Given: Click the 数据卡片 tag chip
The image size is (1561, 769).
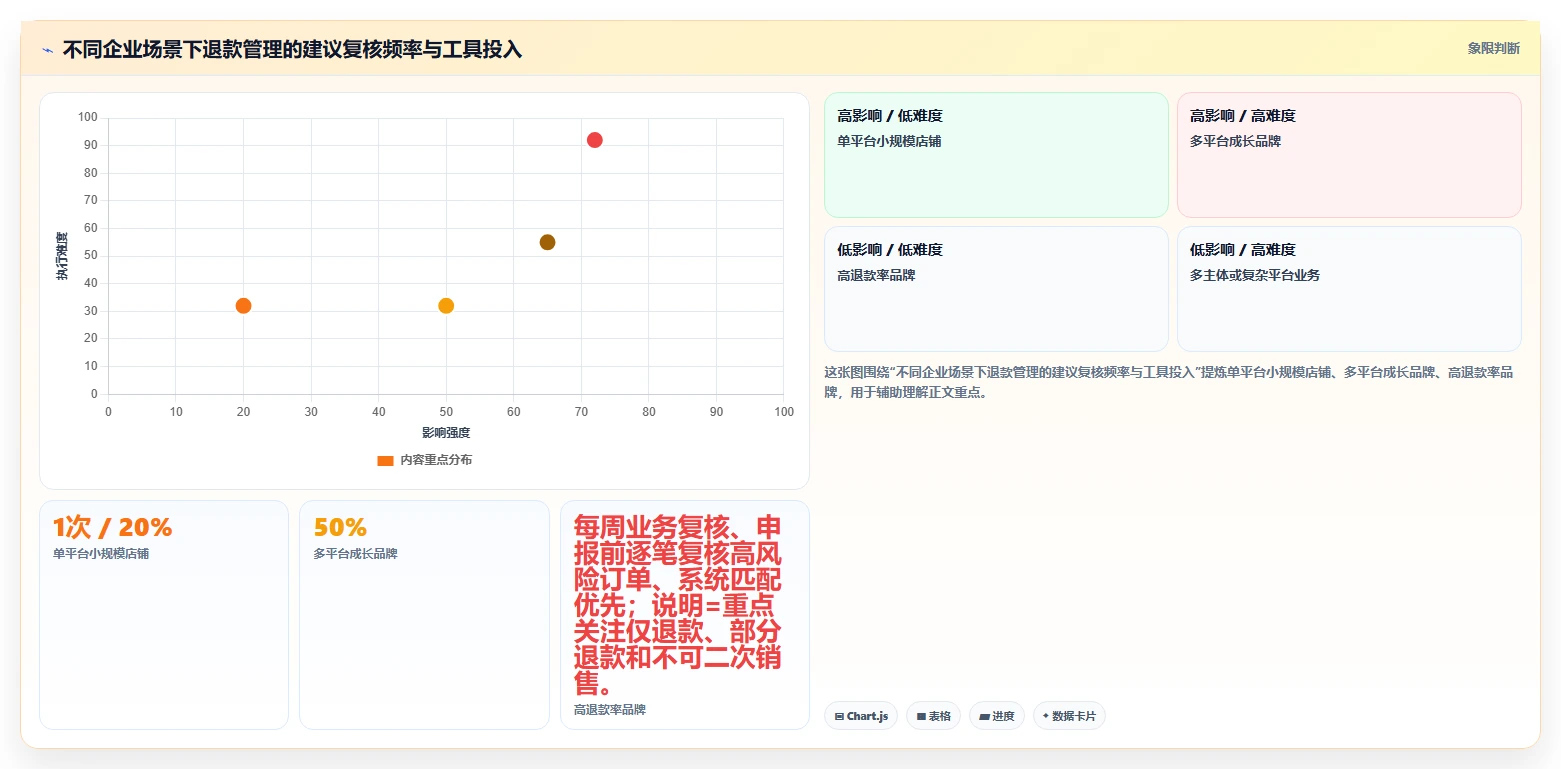Looking at the screenshot, I should pos(1069,716).
